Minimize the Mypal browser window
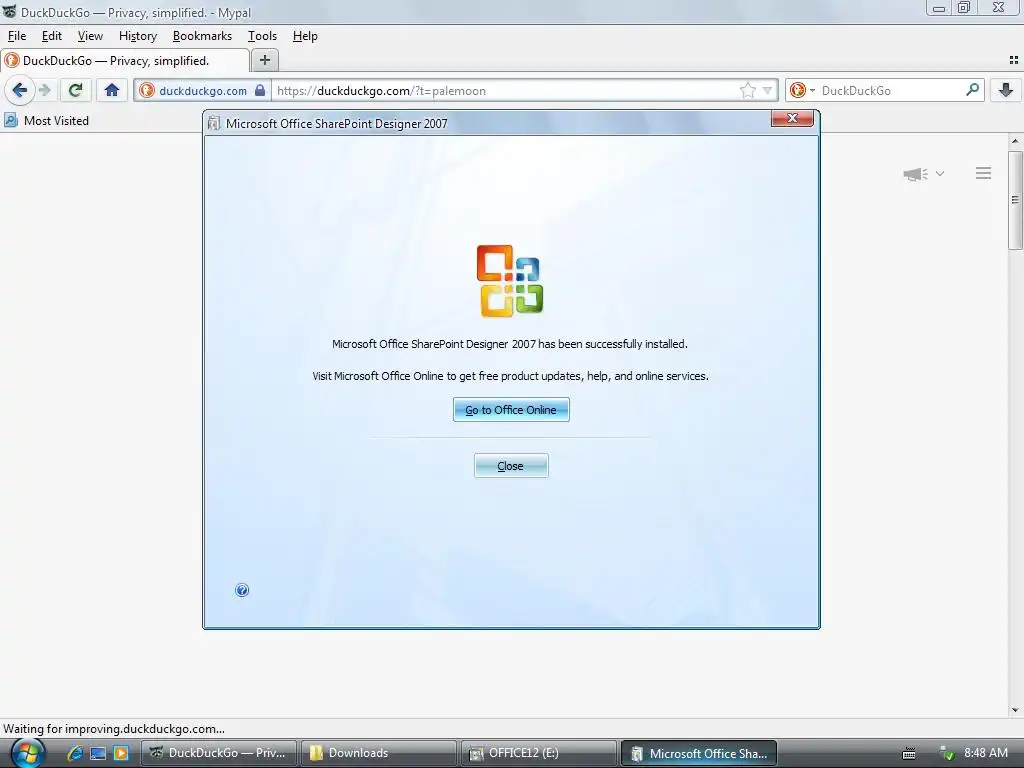Image resolution: width=1024 pixels, height=768 pixels. (x=938, y=8)
